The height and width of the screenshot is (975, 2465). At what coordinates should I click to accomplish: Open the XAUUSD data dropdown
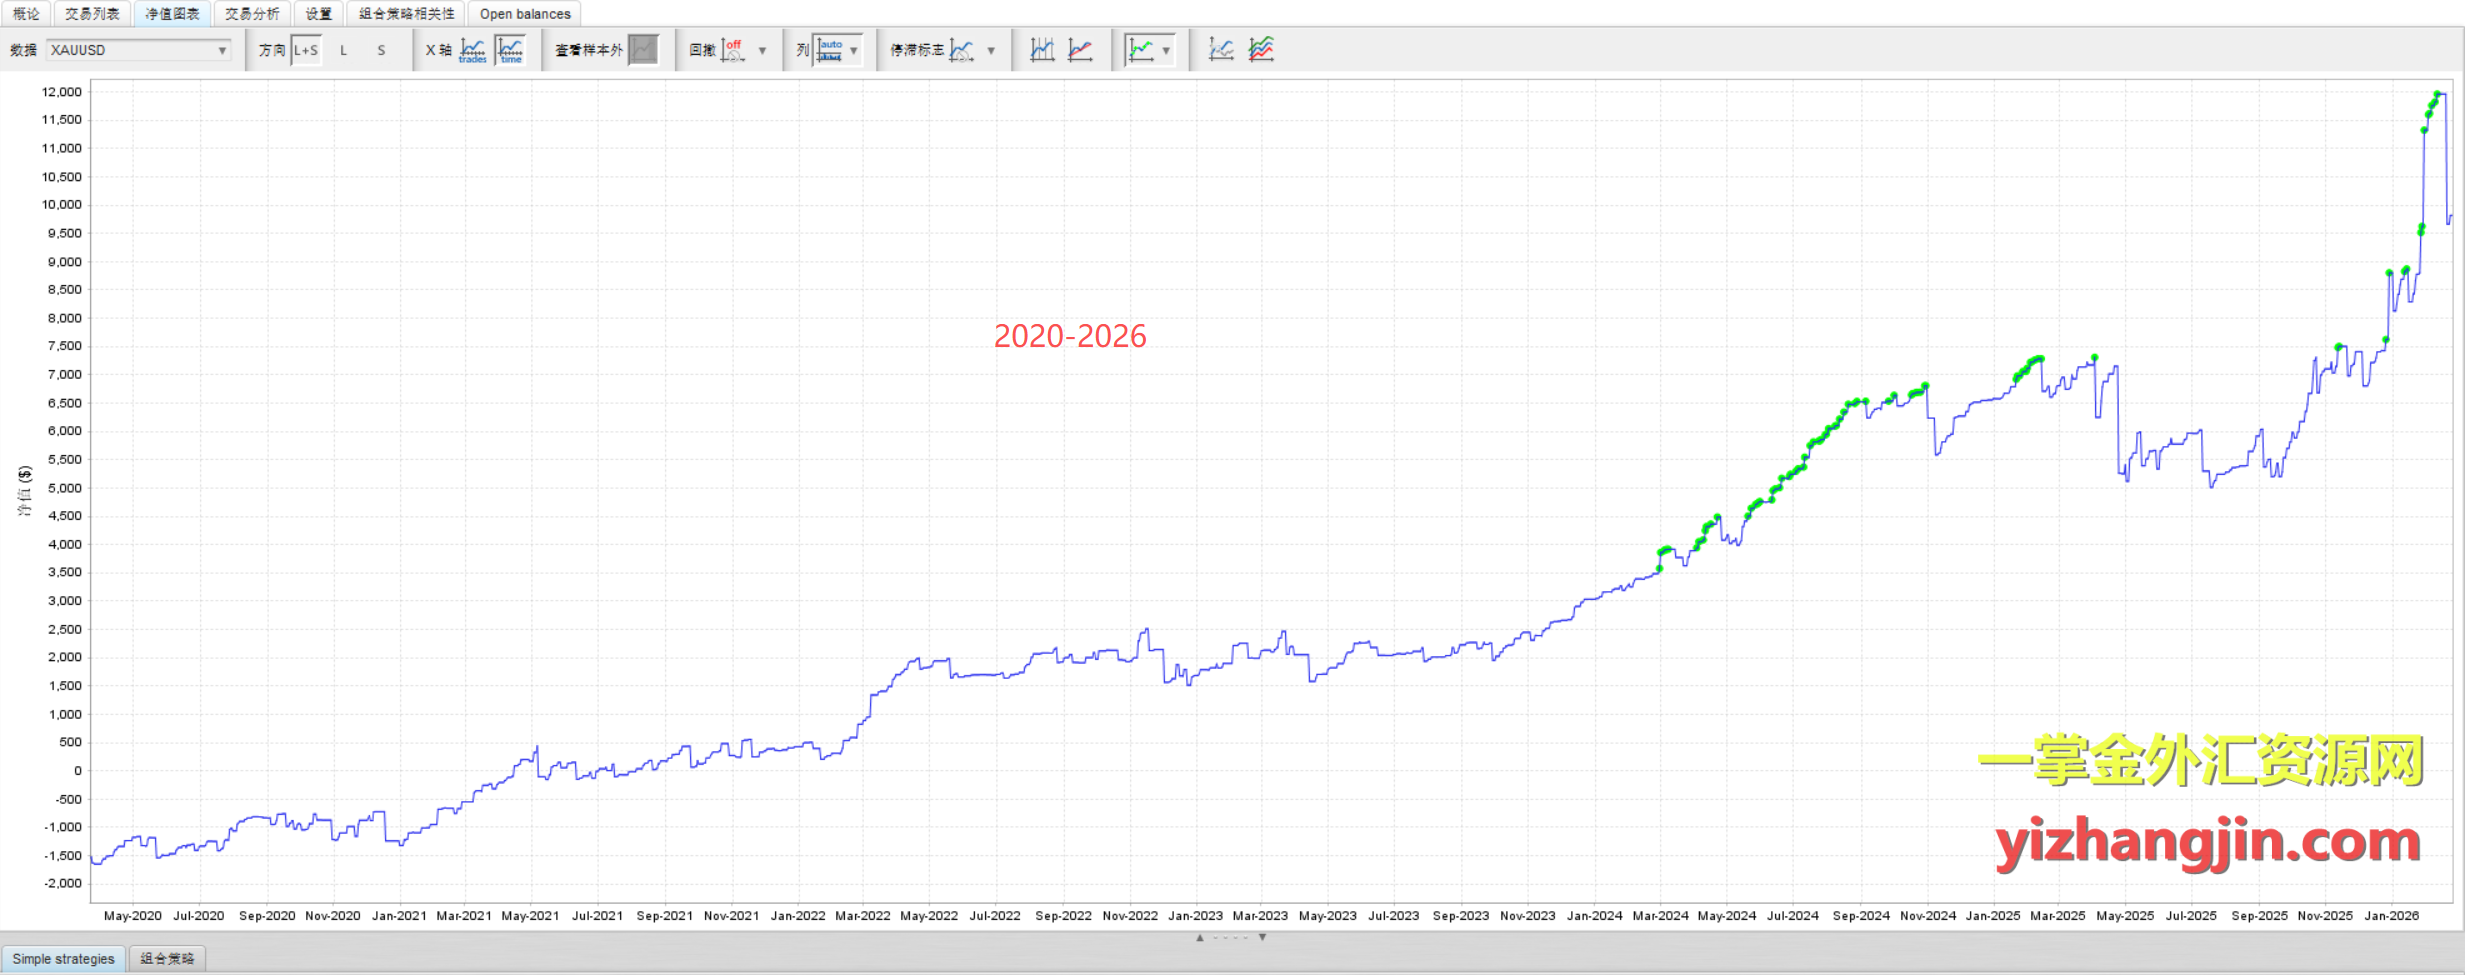[x=138, y=50]
